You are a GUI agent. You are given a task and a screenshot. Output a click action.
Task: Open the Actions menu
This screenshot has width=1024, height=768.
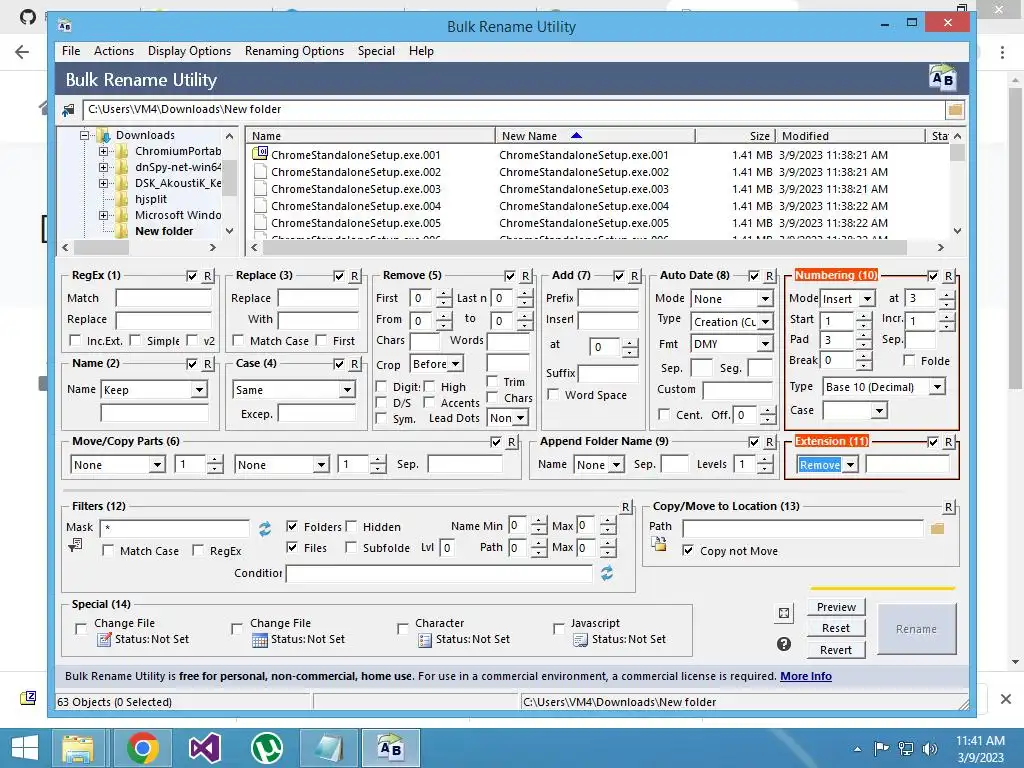(x=114, y=51)
